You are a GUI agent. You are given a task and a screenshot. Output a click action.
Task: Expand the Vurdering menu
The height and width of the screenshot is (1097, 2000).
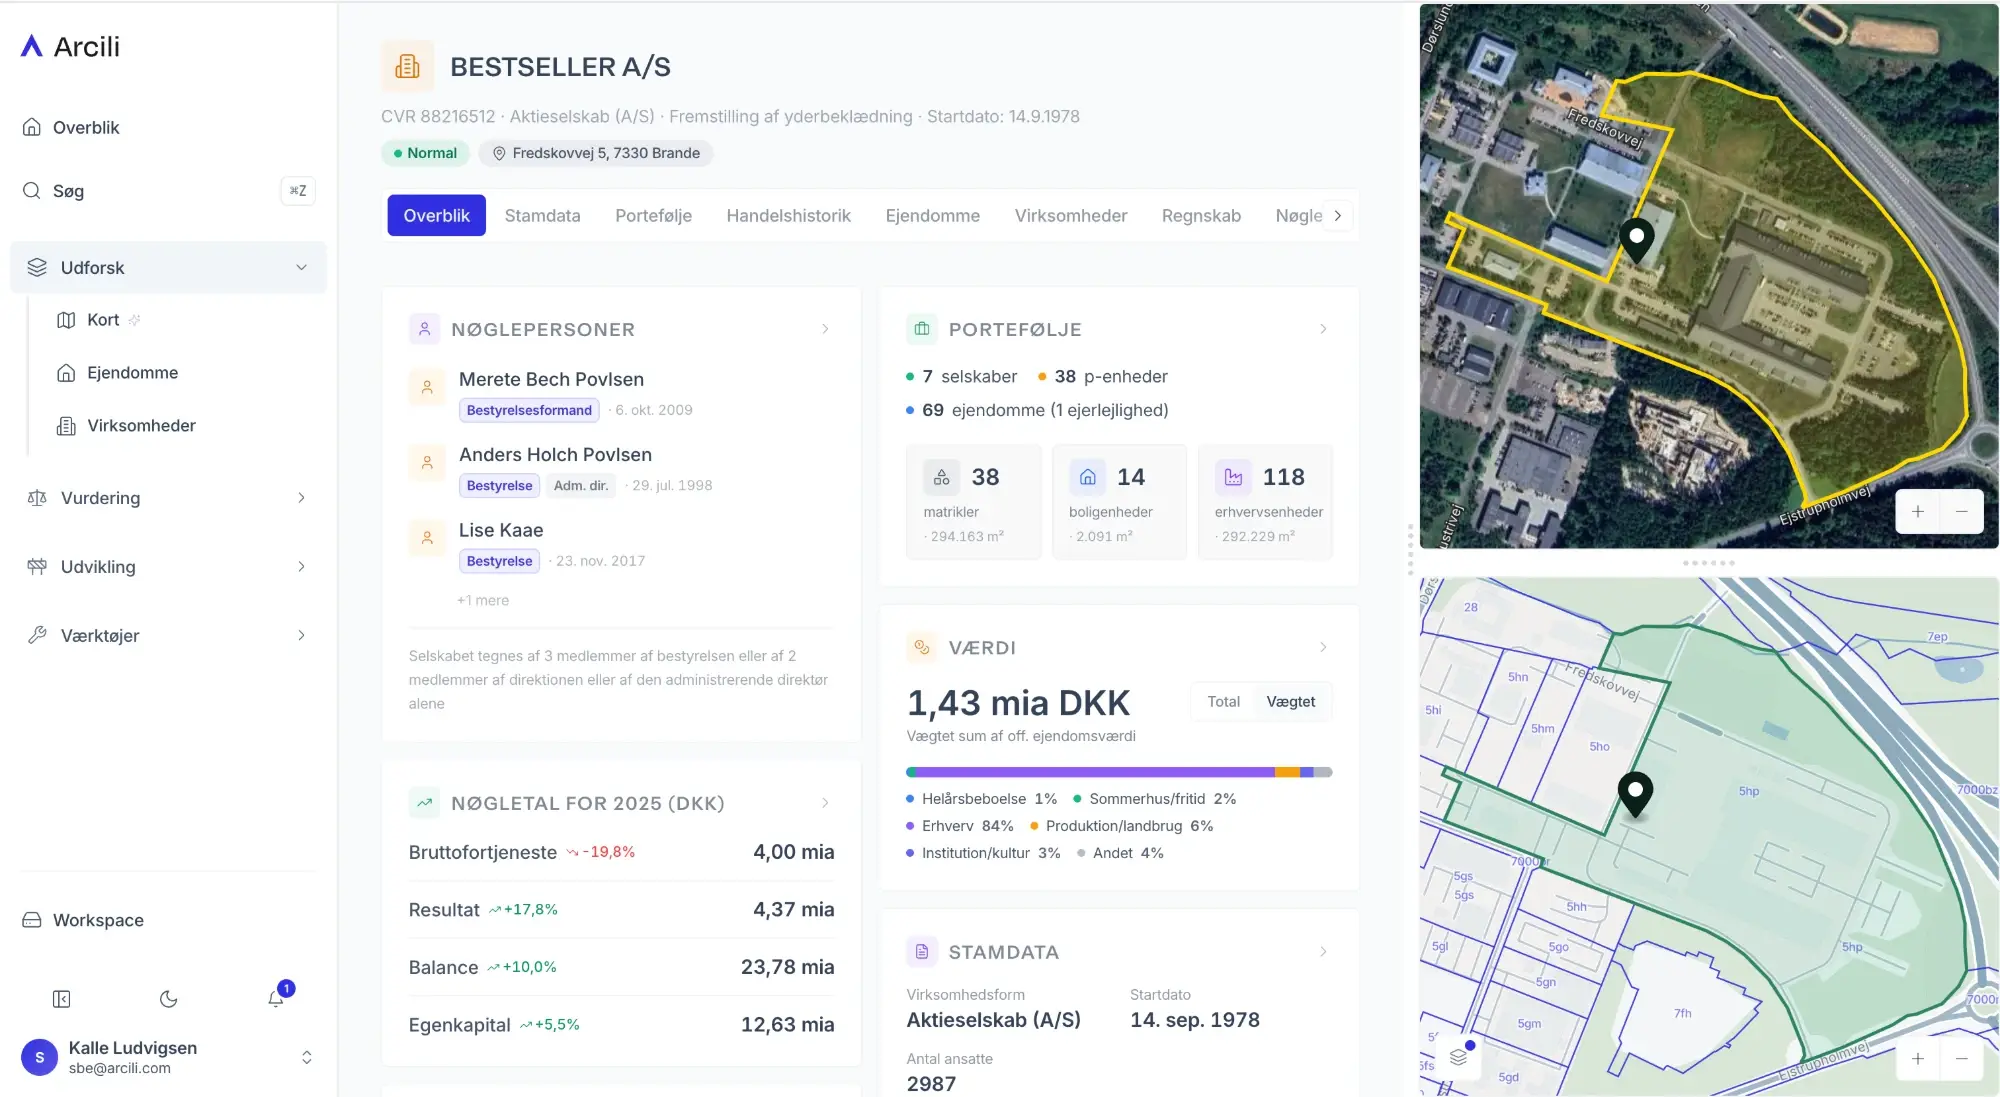click(x=168, y=497)
